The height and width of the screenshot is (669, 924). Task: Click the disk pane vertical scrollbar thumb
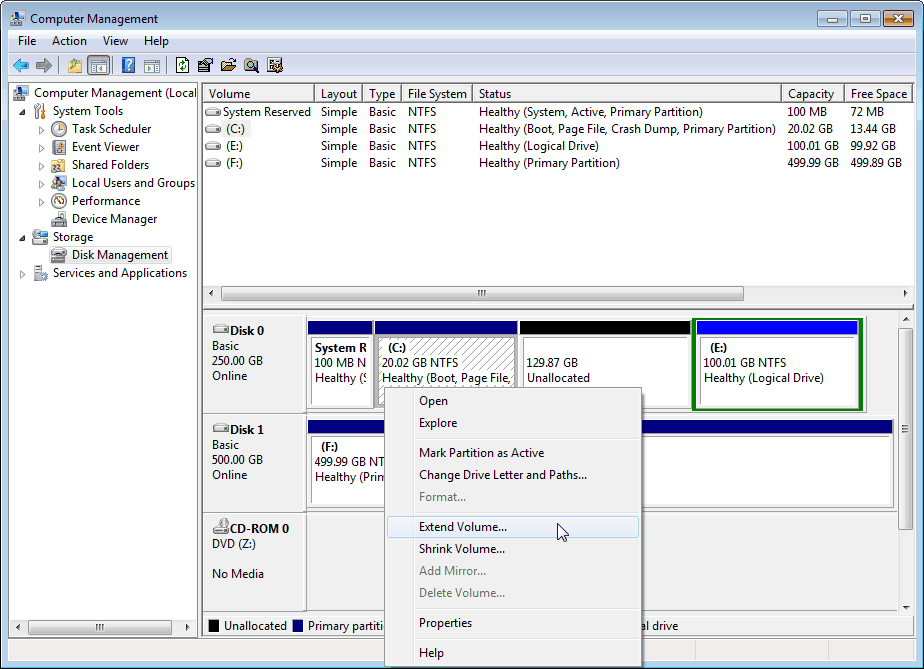(x=905, y=429)
